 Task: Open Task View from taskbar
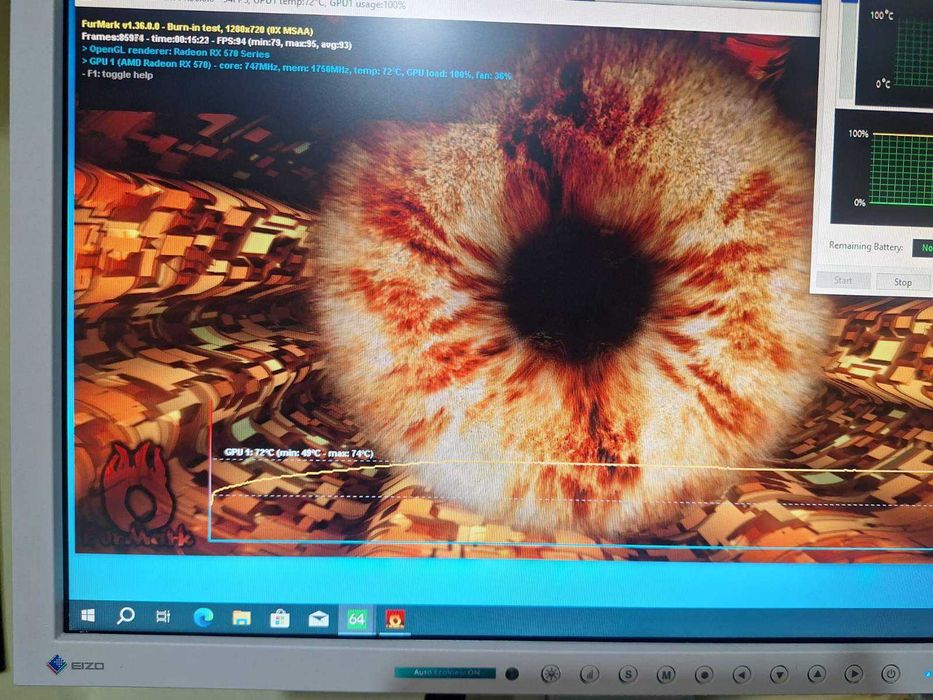click(163, 616)
